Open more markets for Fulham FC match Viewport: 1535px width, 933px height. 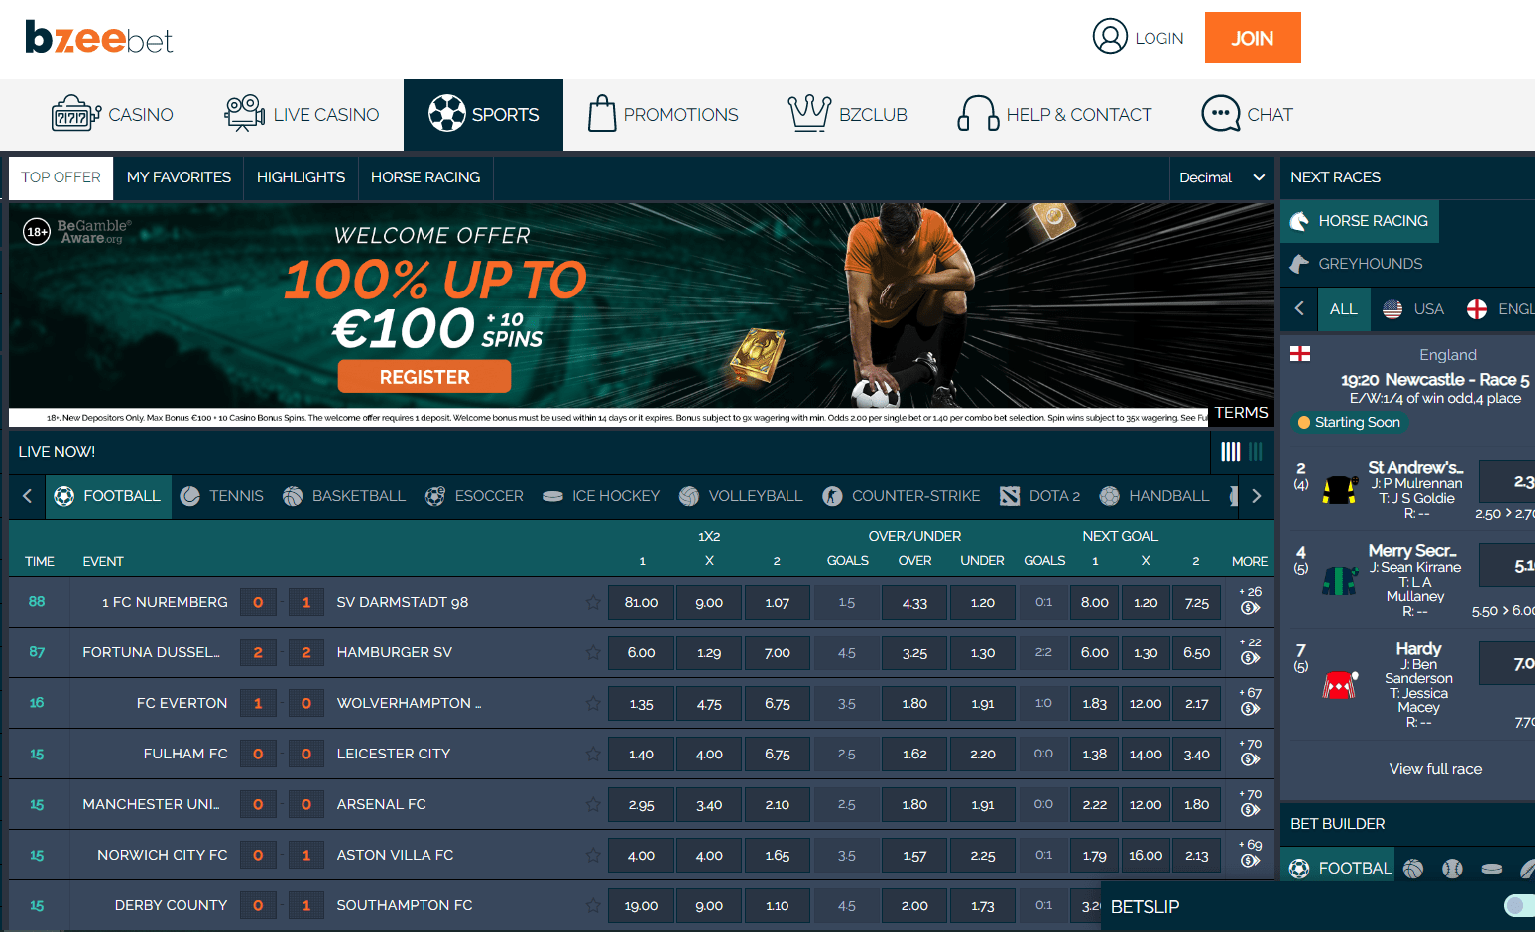[1250, 753]
